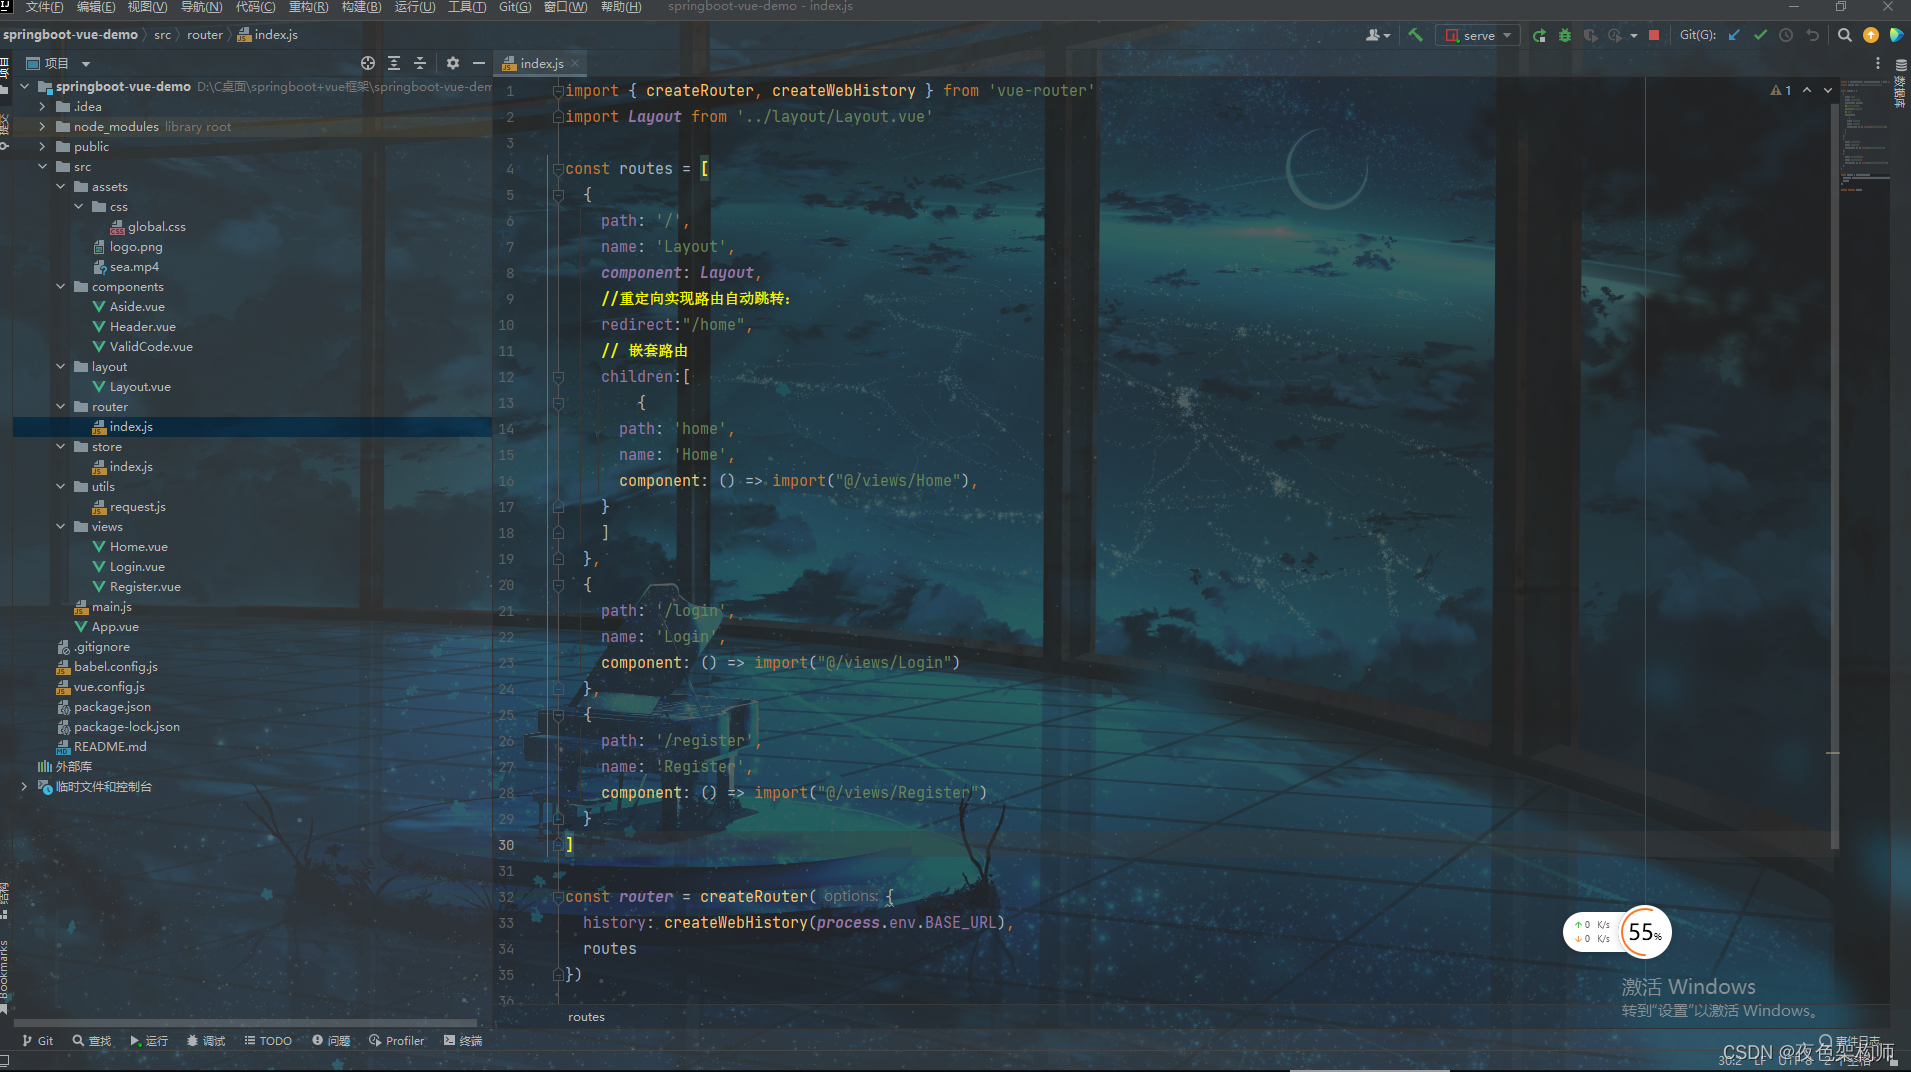Click the Select Opened File crosshair icon
Viewport: 1911px width, 1072px height.
pos(368,63)
